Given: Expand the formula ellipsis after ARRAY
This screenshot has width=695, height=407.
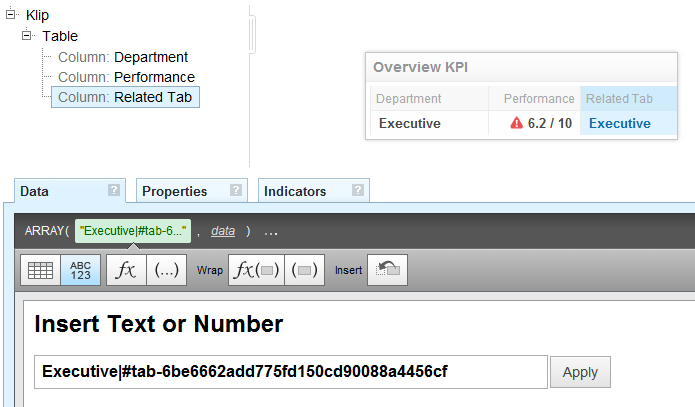Looking at the screenshot, I should click(x=271, y=231).
